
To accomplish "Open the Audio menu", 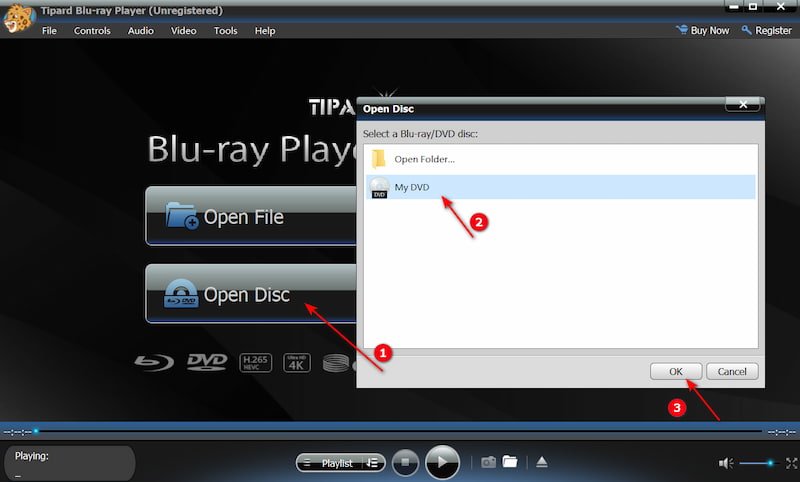I will coord(140,31).
